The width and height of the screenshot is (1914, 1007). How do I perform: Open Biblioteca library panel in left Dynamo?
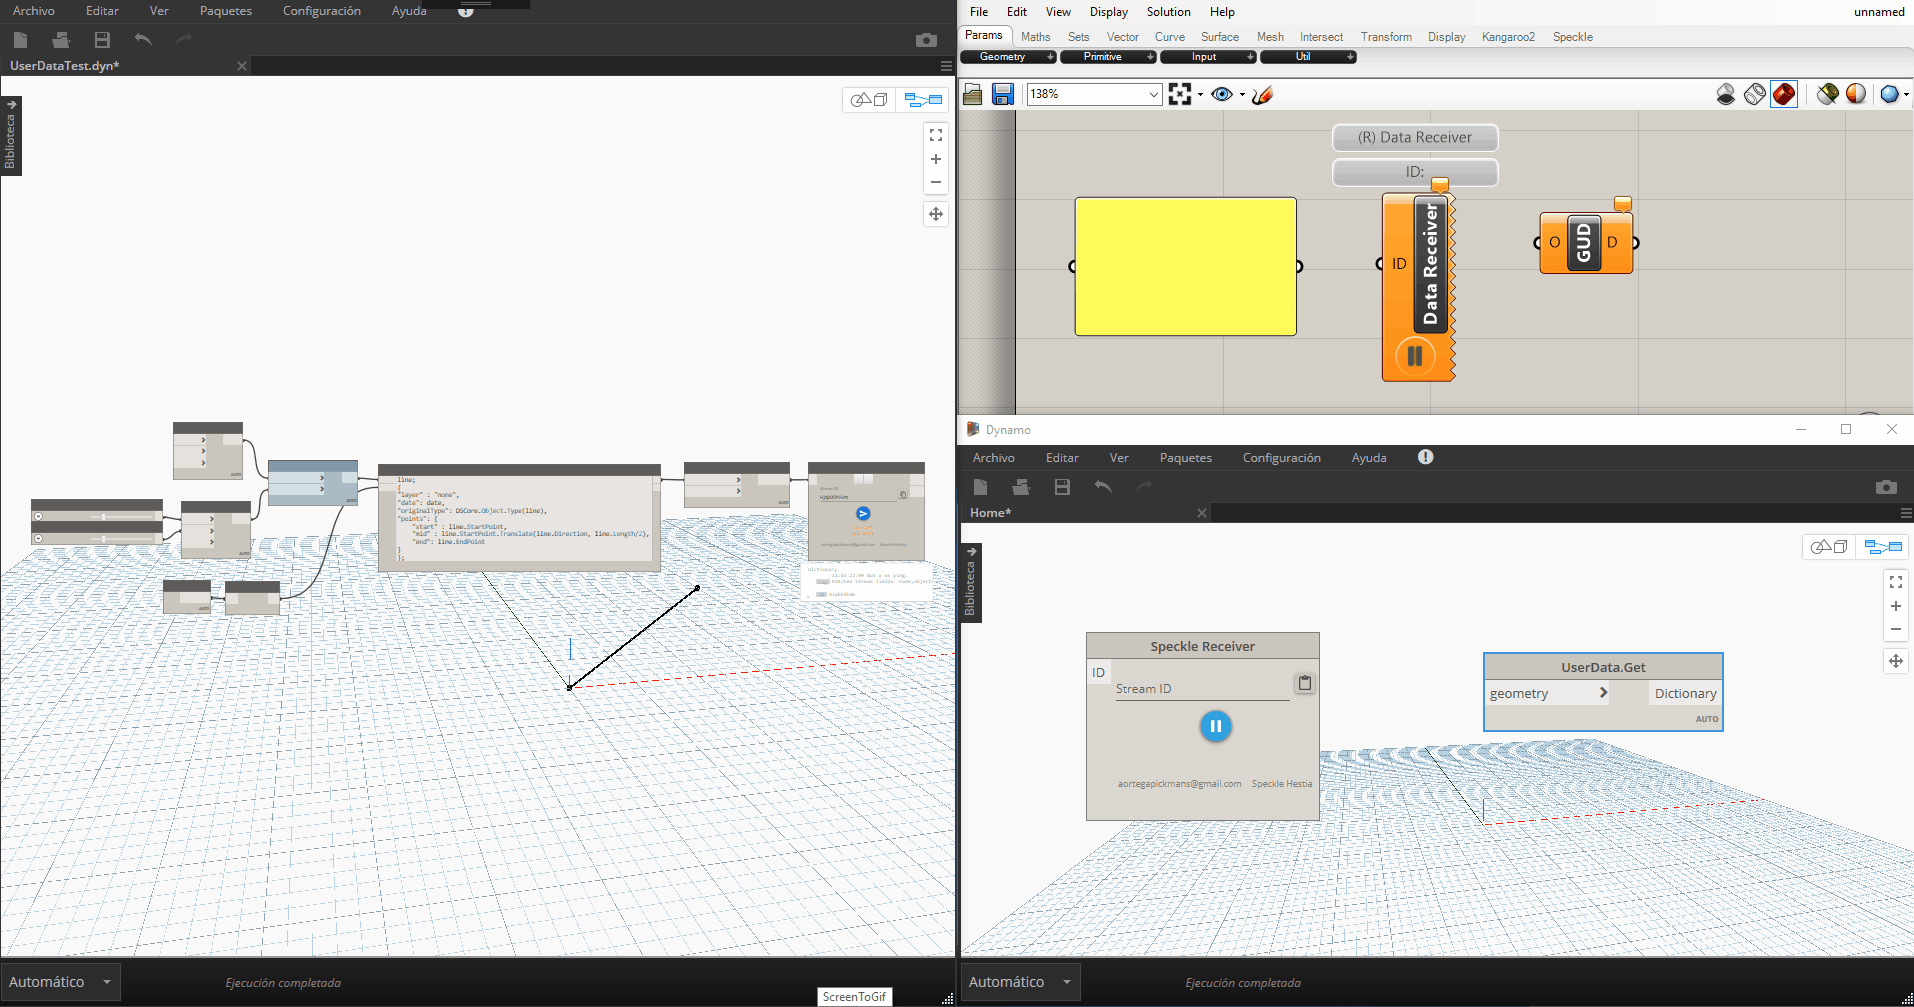click(x=11, y=136)
